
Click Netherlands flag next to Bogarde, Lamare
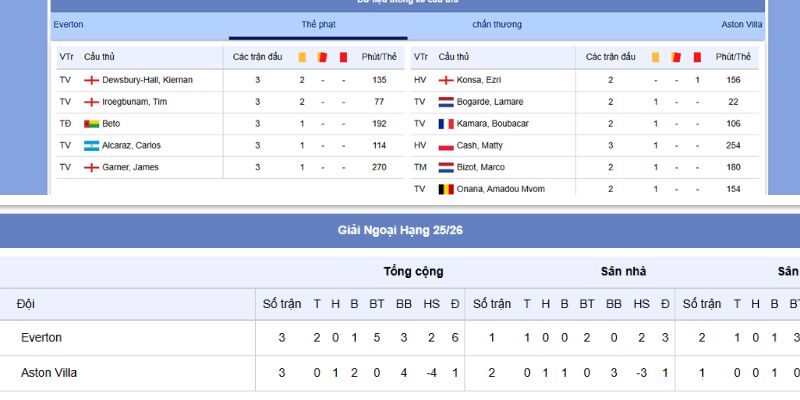click(446, 102)
